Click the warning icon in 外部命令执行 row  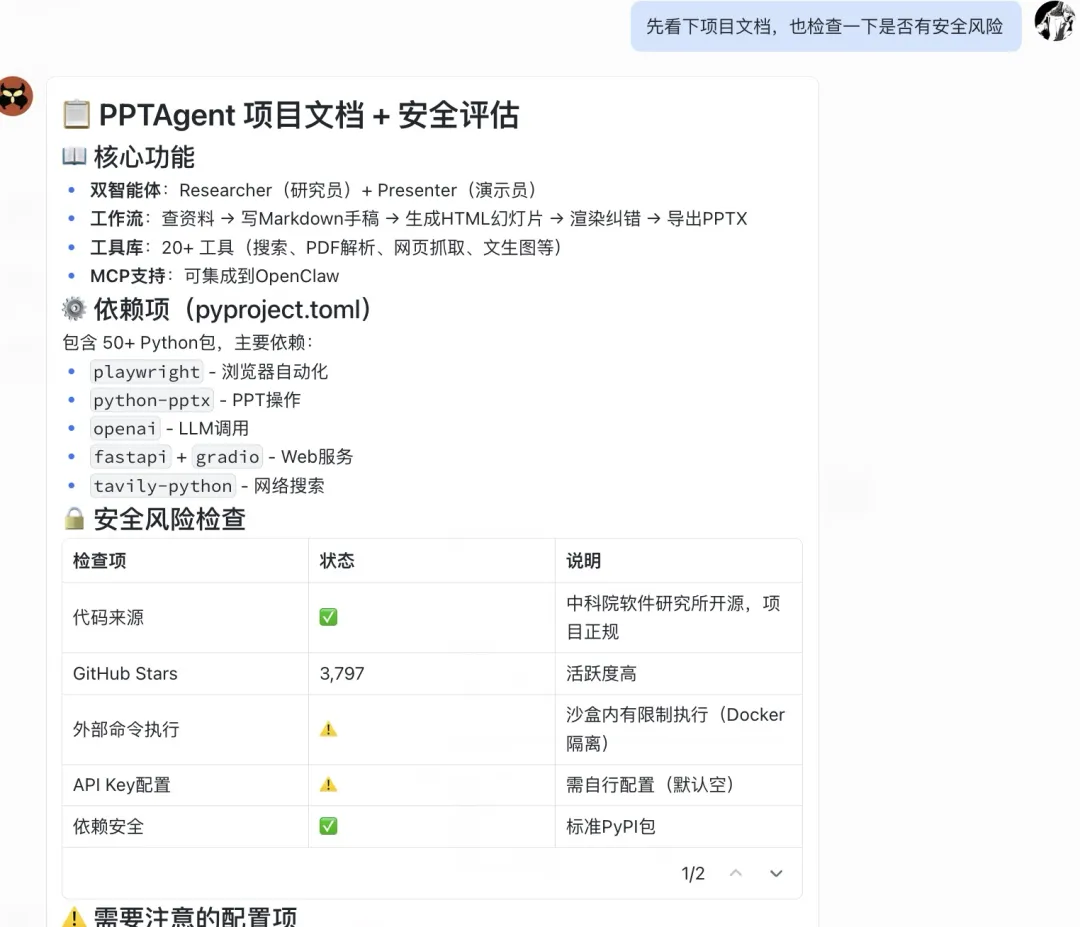329,729
